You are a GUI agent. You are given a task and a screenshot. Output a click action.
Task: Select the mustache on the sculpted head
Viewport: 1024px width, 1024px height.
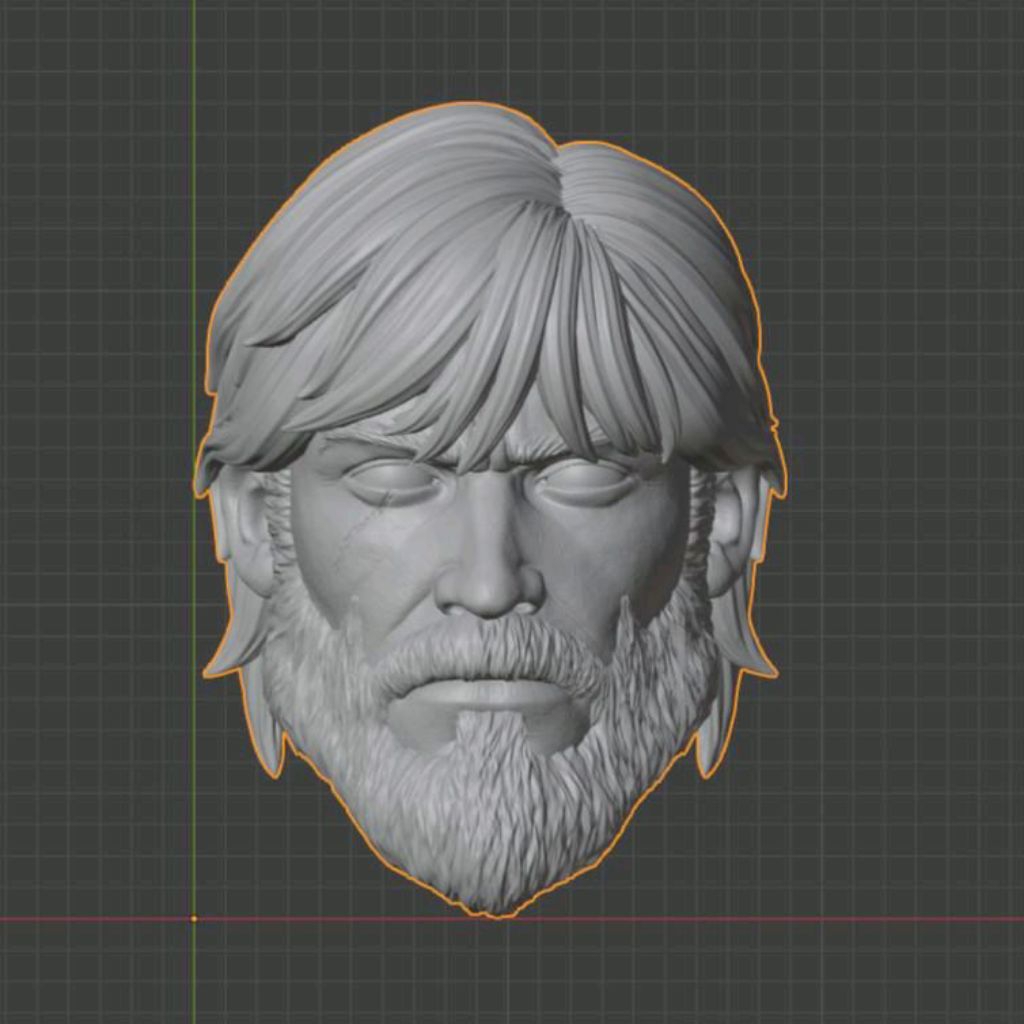pyautogui.click(x=490, y=651)
